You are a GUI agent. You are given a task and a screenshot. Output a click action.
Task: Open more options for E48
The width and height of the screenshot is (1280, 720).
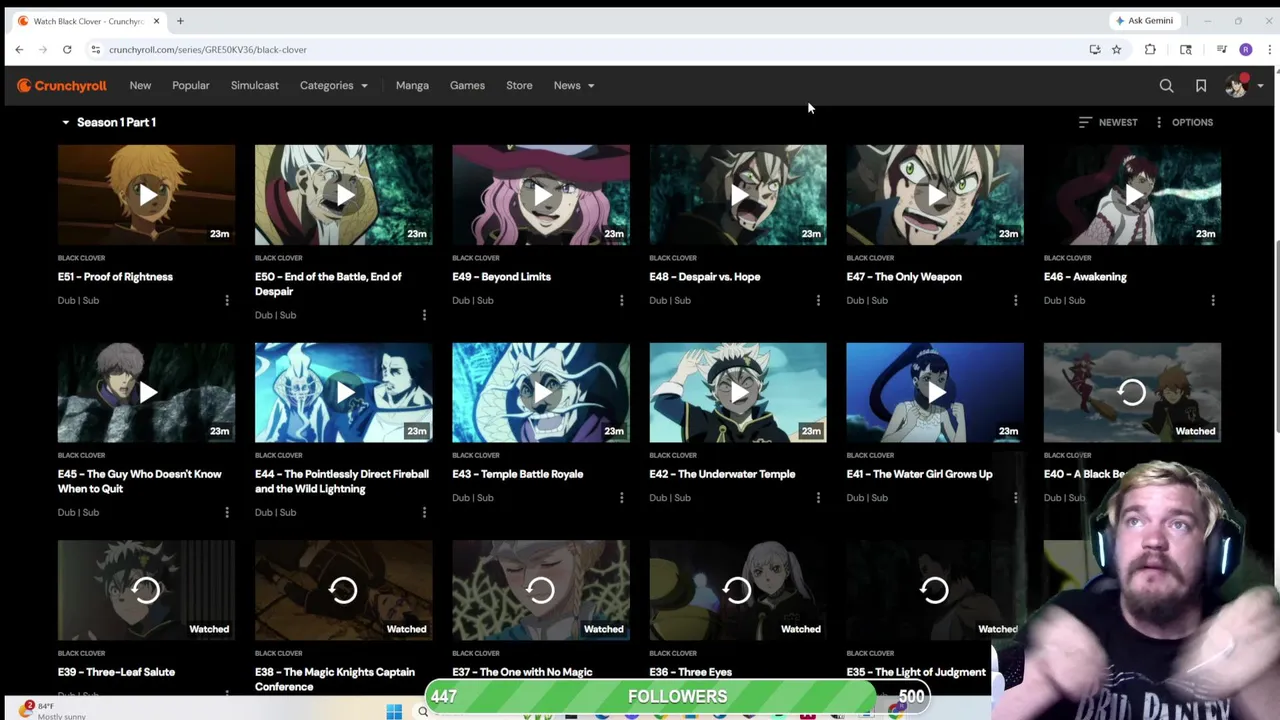[818, 300]
